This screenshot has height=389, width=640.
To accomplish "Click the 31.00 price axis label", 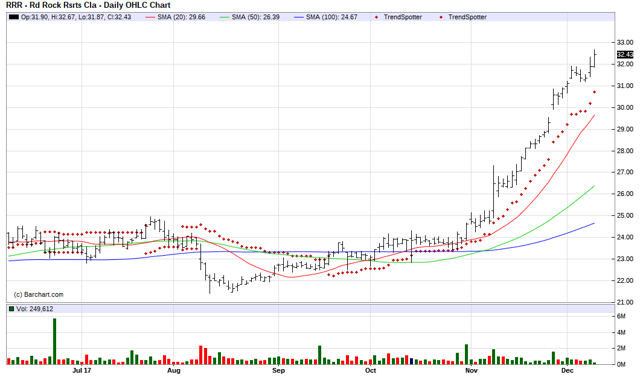I will pyautogui.click(x=625, y=86).
